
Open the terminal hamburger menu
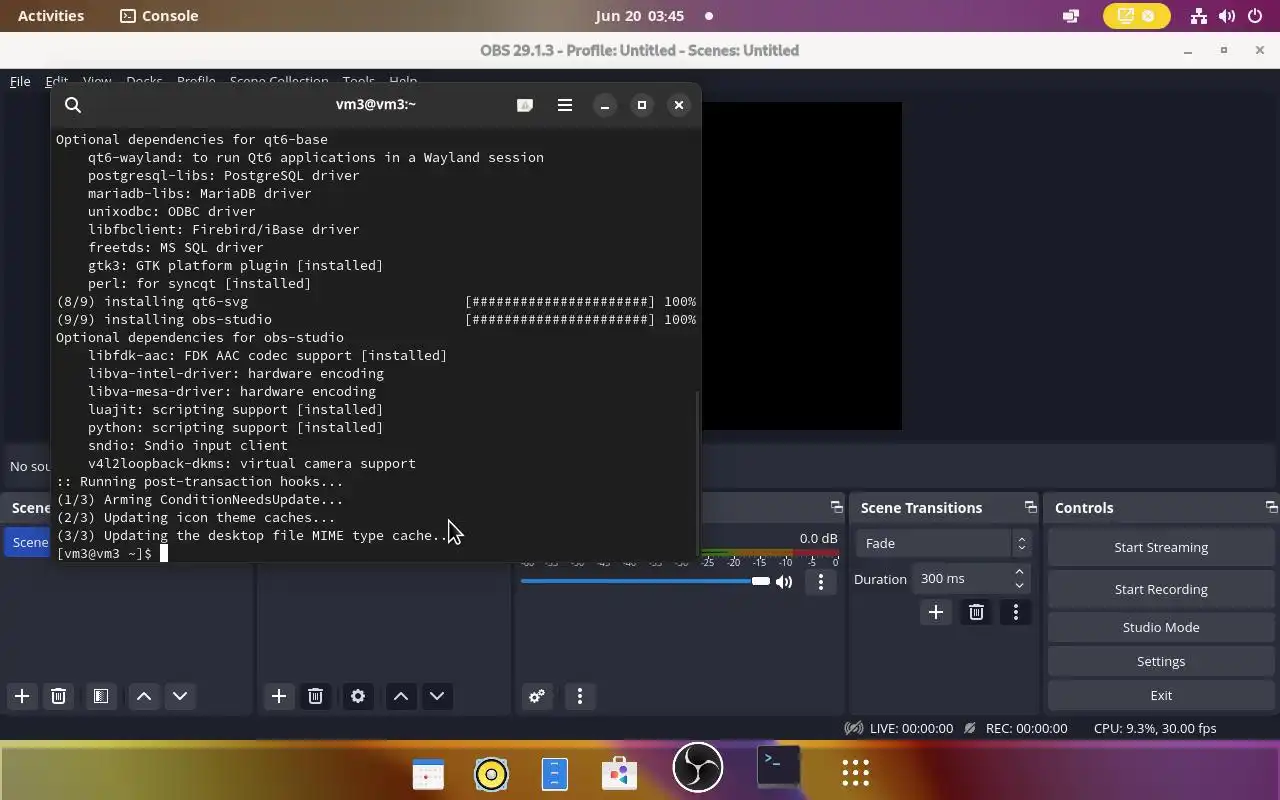(565, 105)
